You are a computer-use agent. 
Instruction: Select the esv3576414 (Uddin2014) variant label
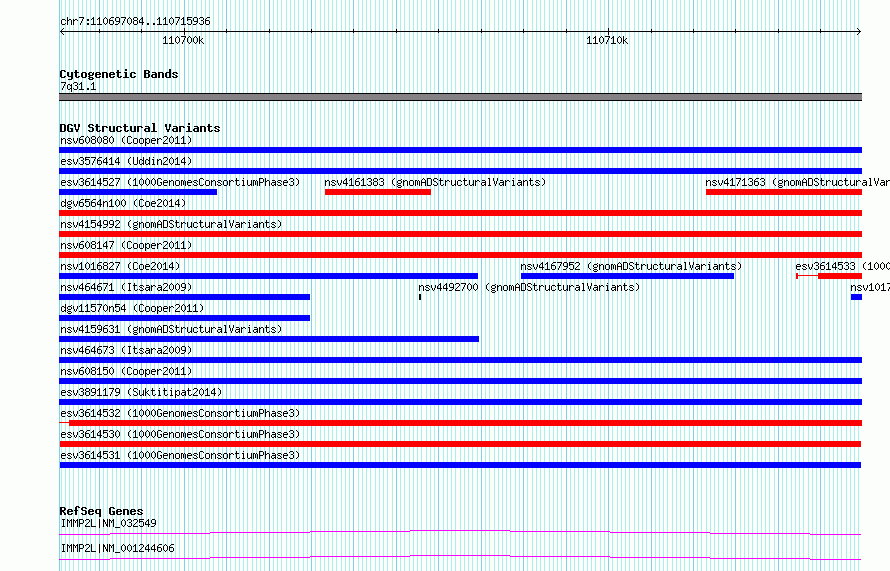tap(126, 161)
